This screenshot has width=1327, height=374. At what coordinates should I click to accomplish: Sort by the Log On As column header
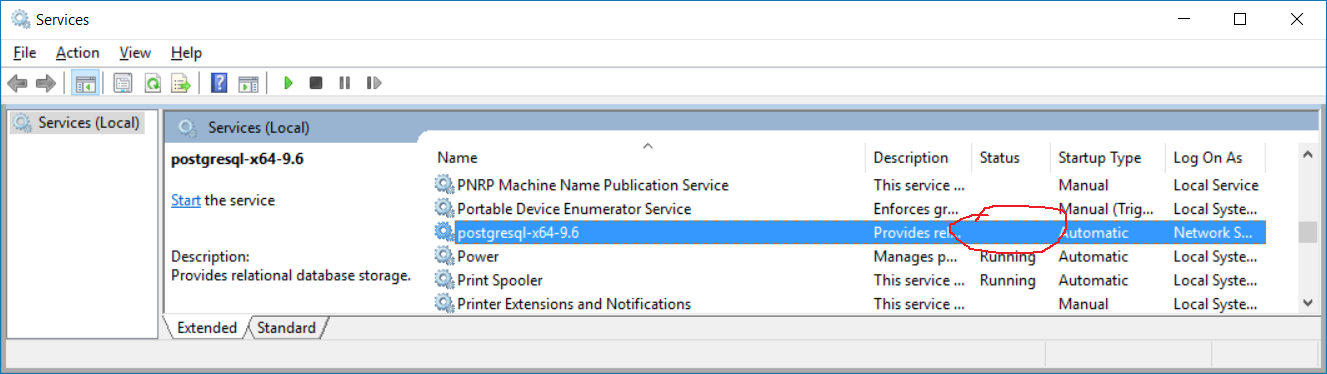1215,157
